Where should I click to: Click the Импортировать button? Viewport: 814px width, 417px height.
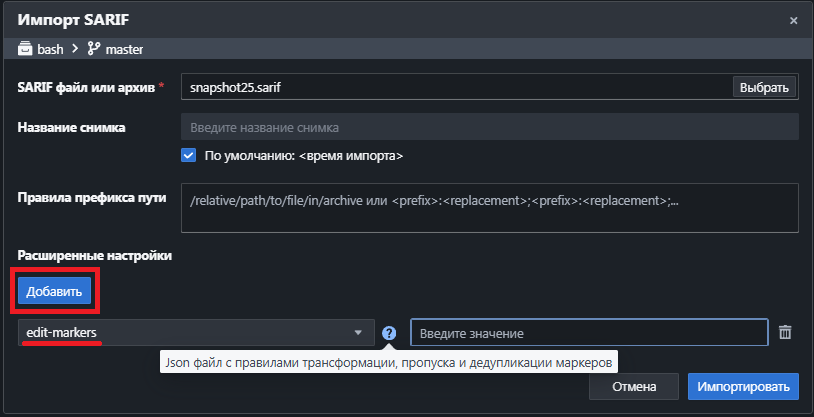pos(743,386)
